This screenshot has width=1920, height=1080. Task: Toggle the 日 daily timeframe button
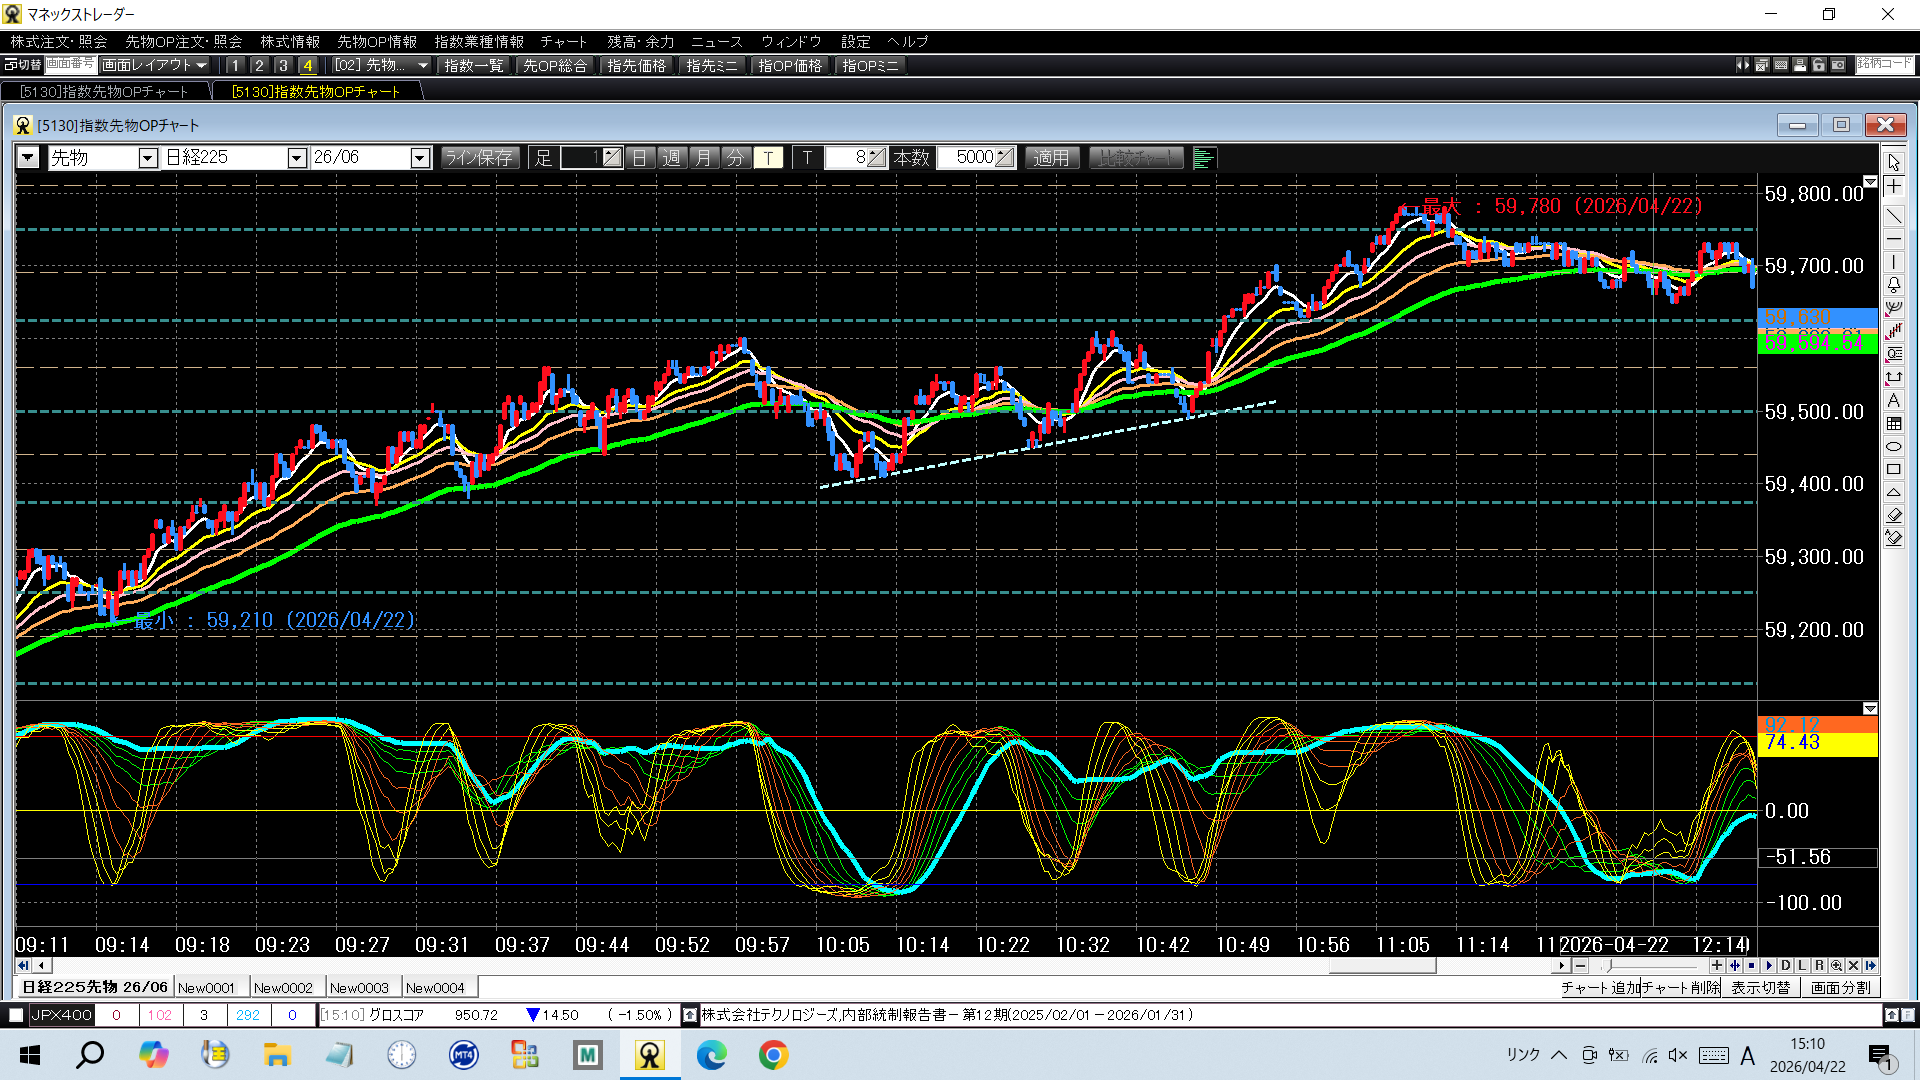640,158
